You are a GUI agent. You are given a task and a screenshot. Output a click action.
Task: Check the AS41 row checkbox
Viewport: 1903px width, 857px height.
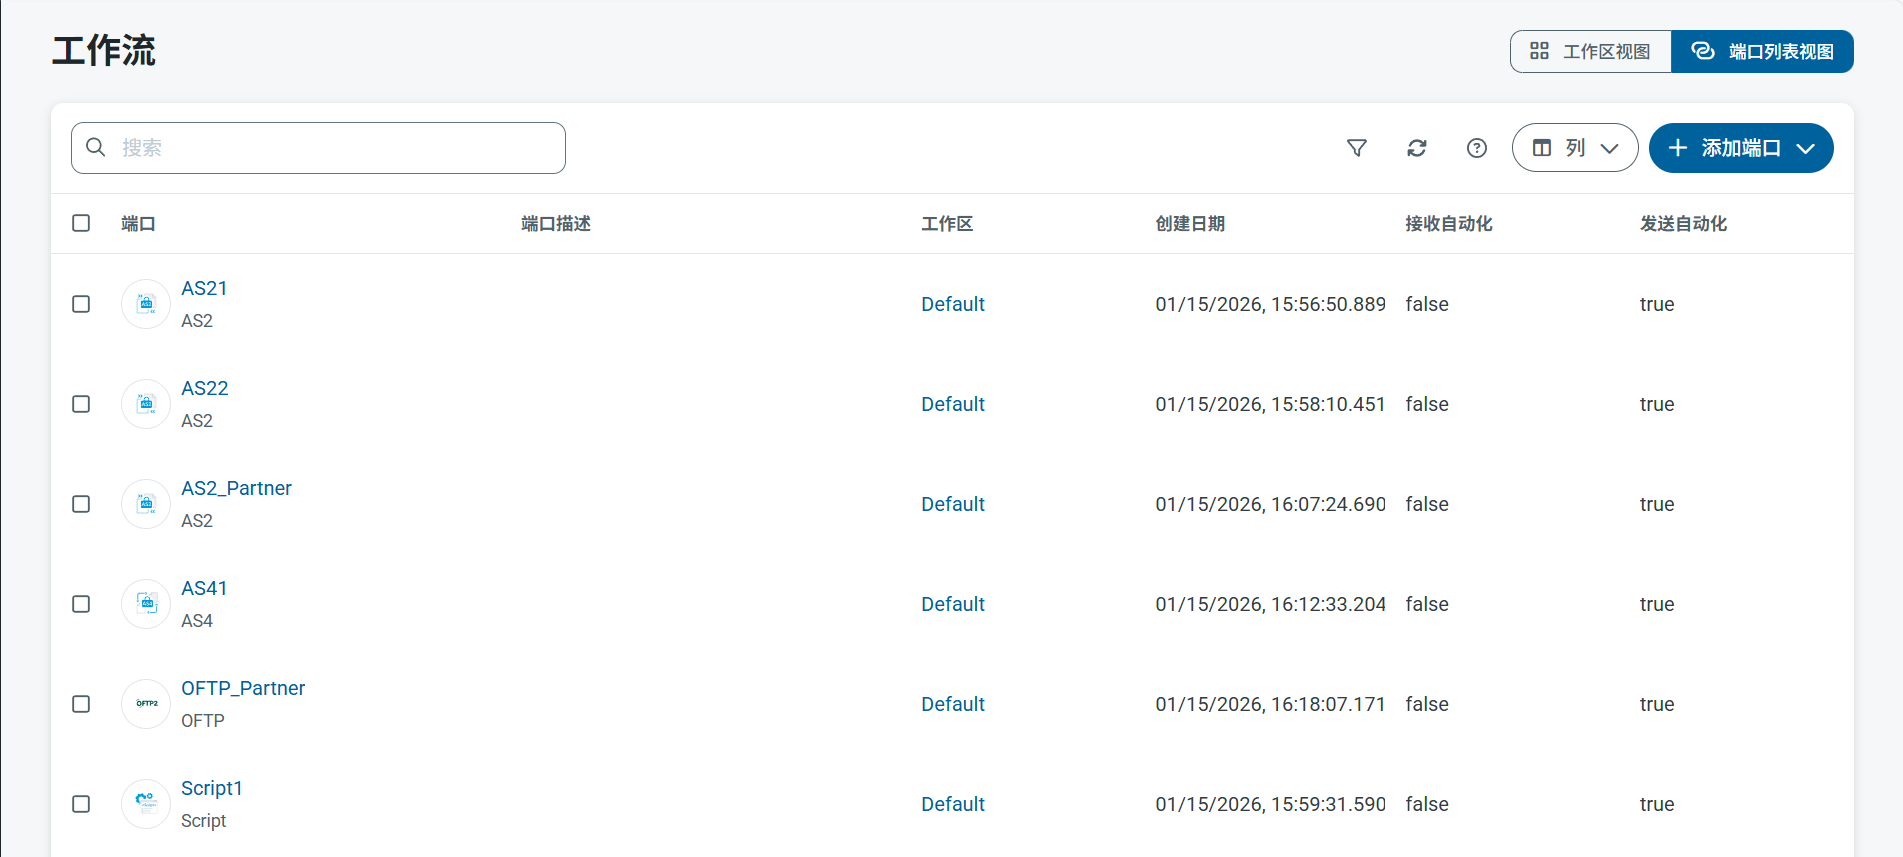81,604
